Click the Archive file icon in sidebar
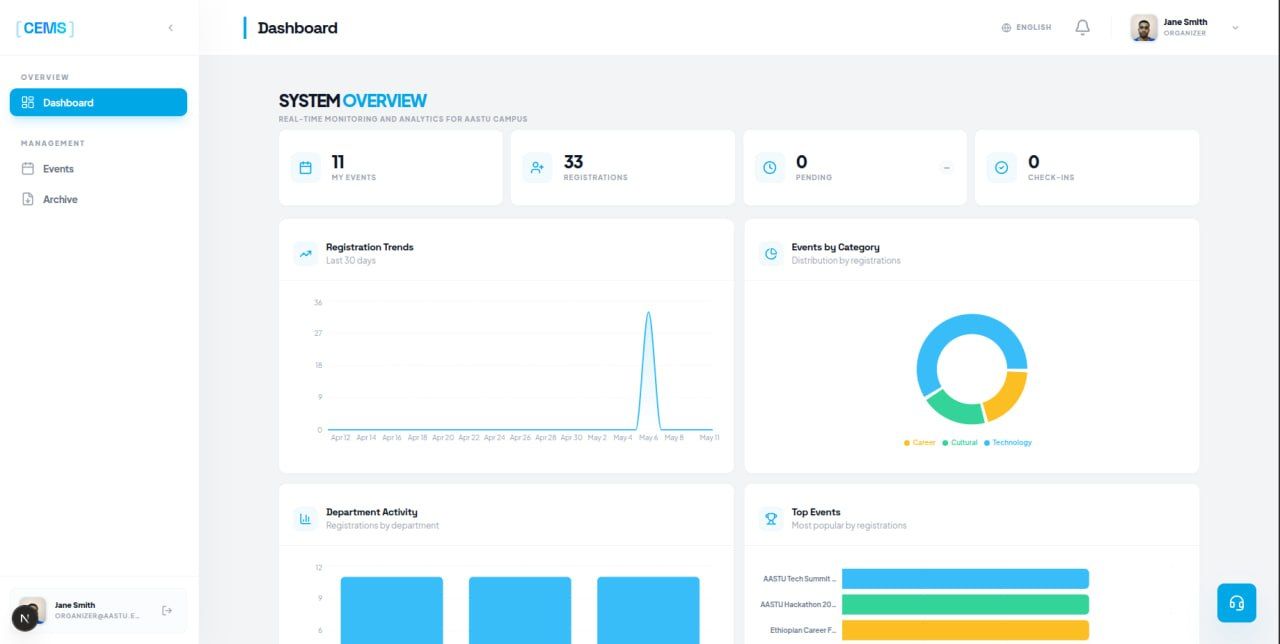Viewport: 1280px width, 644px height. [x=28, y=199]
